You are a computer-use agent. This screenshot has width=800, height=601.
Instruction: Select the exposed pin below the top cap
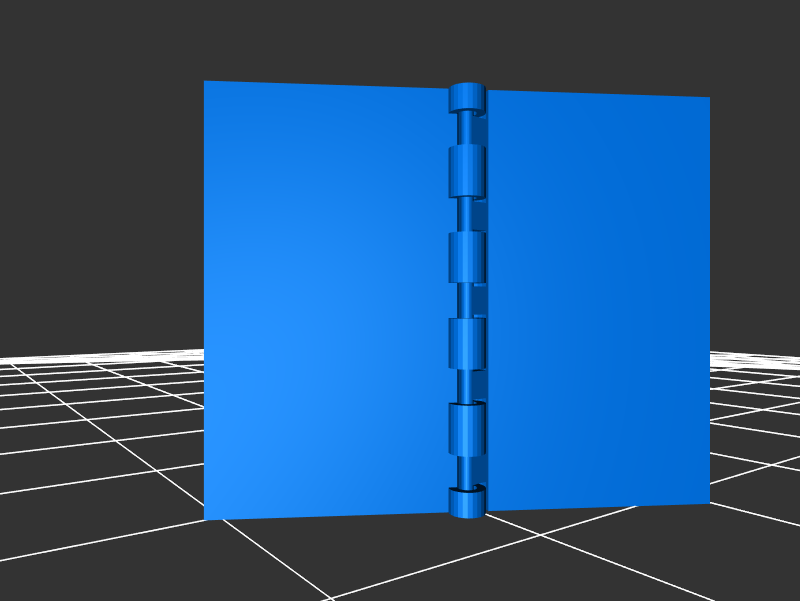coord(466,128)
